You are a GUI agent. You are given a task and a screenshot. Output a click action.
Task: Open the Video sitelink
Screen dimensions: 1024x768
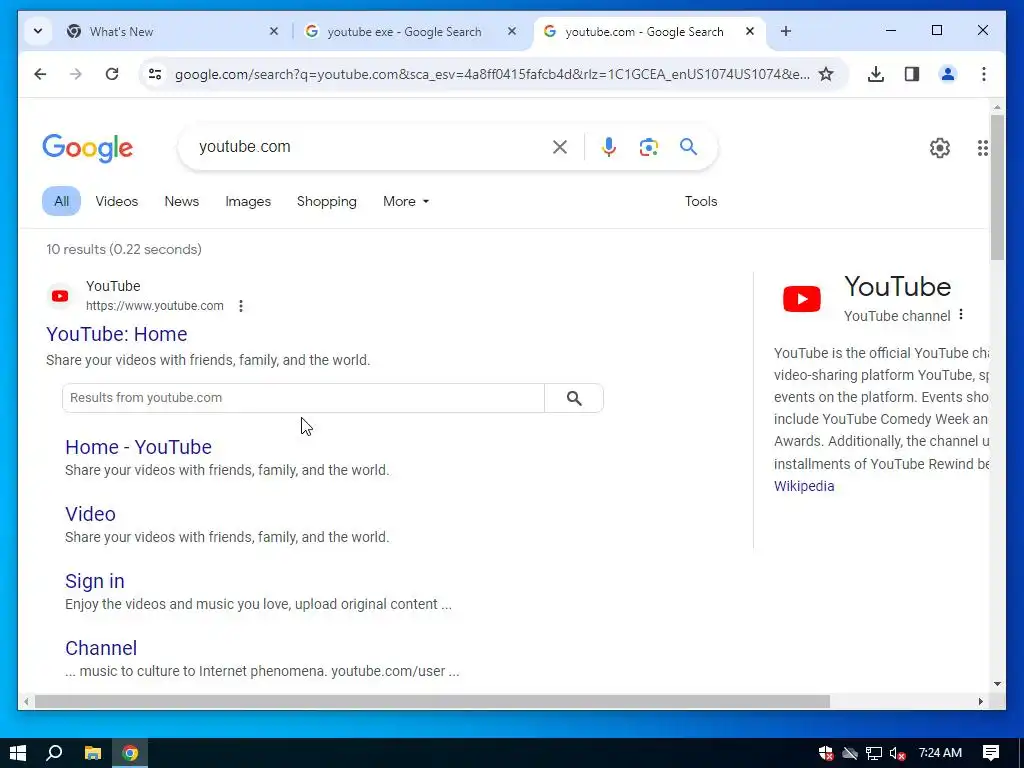click(90, 514)
